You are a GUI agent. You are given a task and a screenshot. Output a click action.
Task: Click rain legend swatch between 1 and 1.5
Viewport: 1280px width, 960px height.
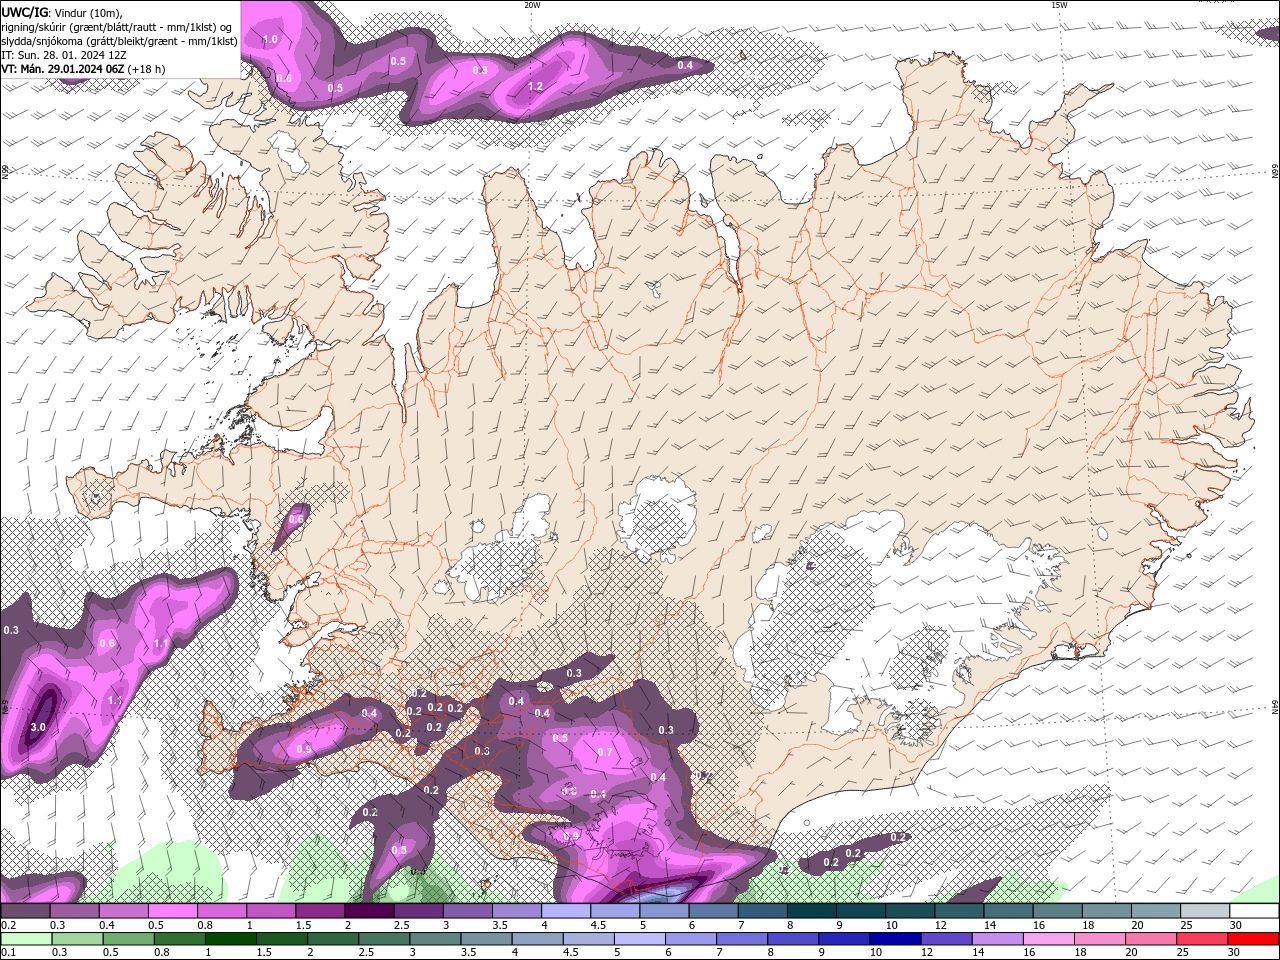[x=230, y=939]
